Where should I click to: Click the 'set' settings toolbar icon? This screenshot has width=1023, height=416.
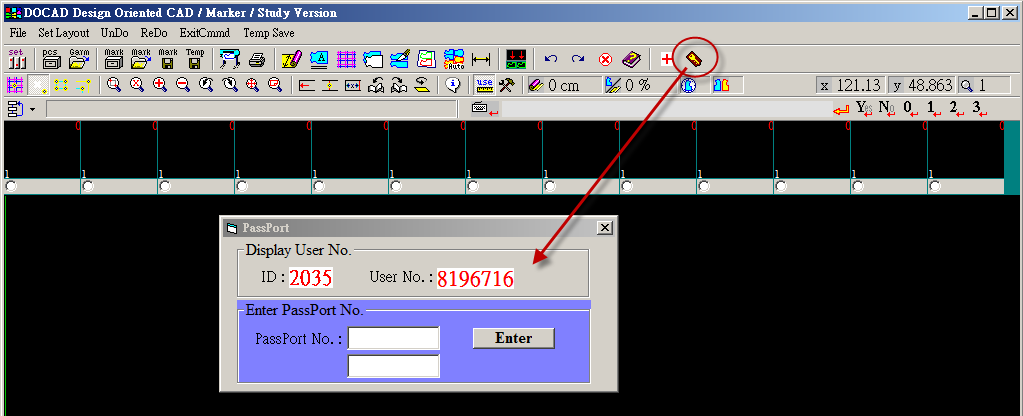tap(16, 59)
